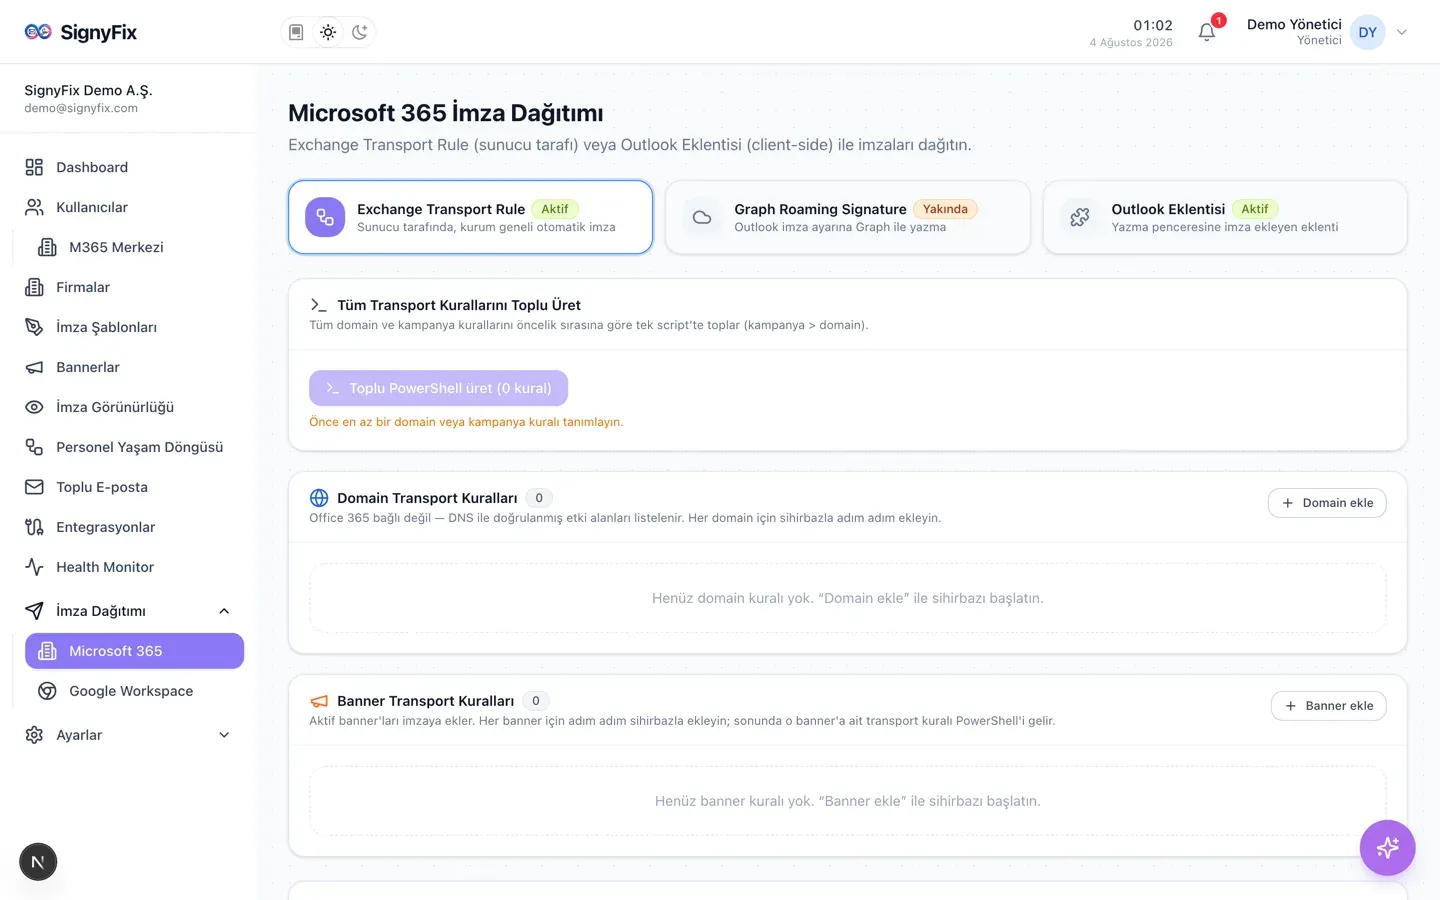This screenshot has width=1440, height=900.
Task: Click the Ayarlar gear icon
Action: pyautogui.click(x=34, y=735)
